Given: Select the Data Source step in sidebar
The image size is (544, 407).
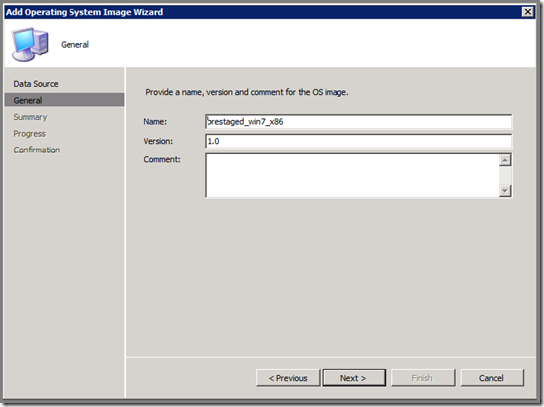Looking at the screenshot, I should (x=36, y=84).
